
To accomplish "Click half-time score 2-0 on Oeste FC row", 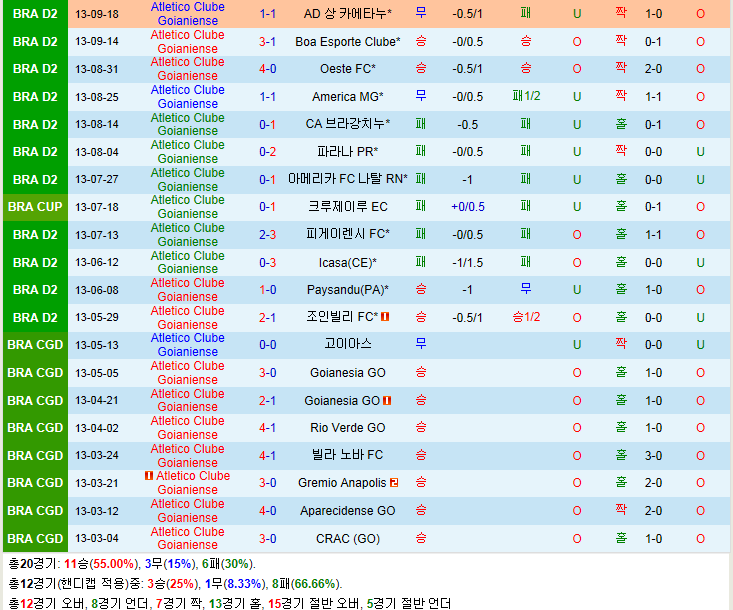I will pos(653,69).
